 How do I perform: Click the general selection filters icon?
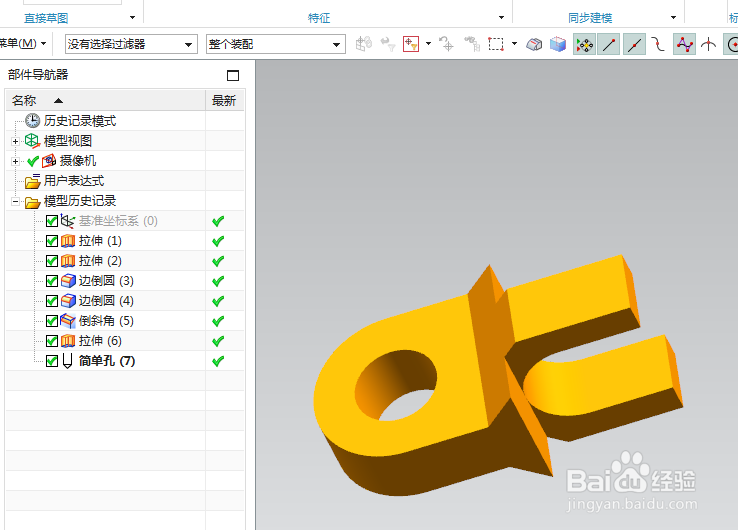363,44
